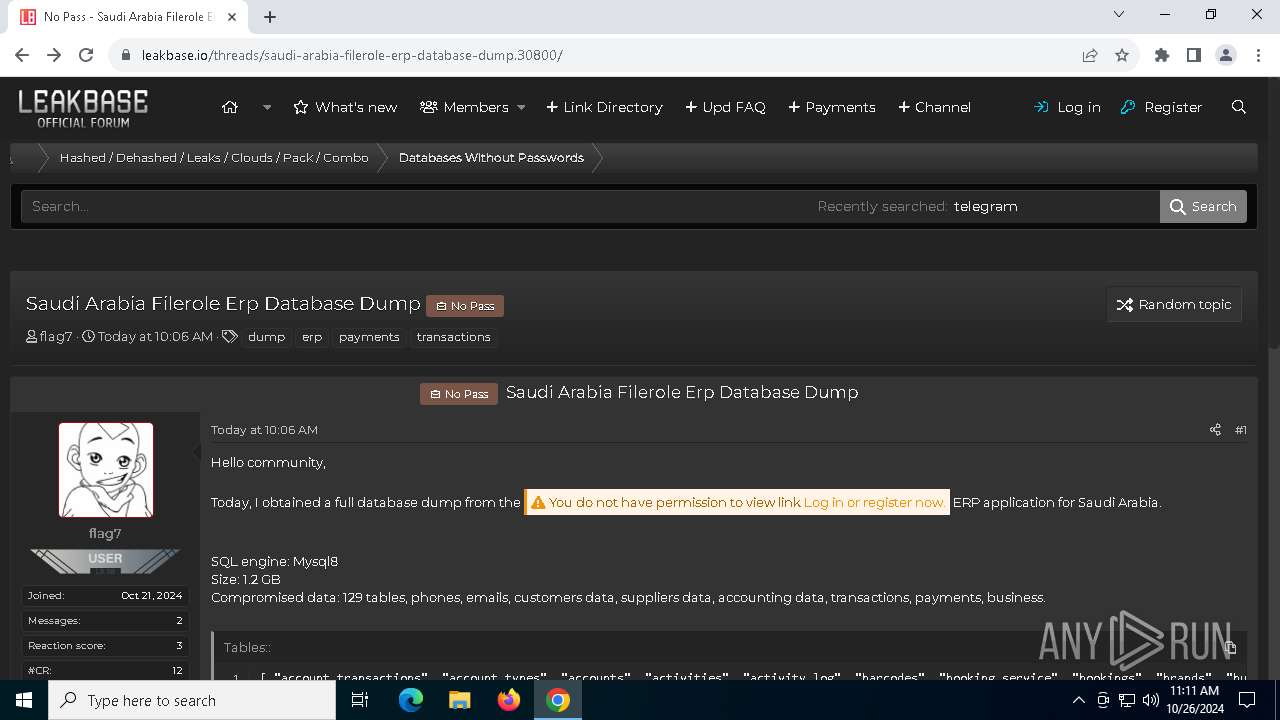The height and width of the screenshot is (720, 1280).
Task: Select the erp tag
Action: [x=312, y=337]
